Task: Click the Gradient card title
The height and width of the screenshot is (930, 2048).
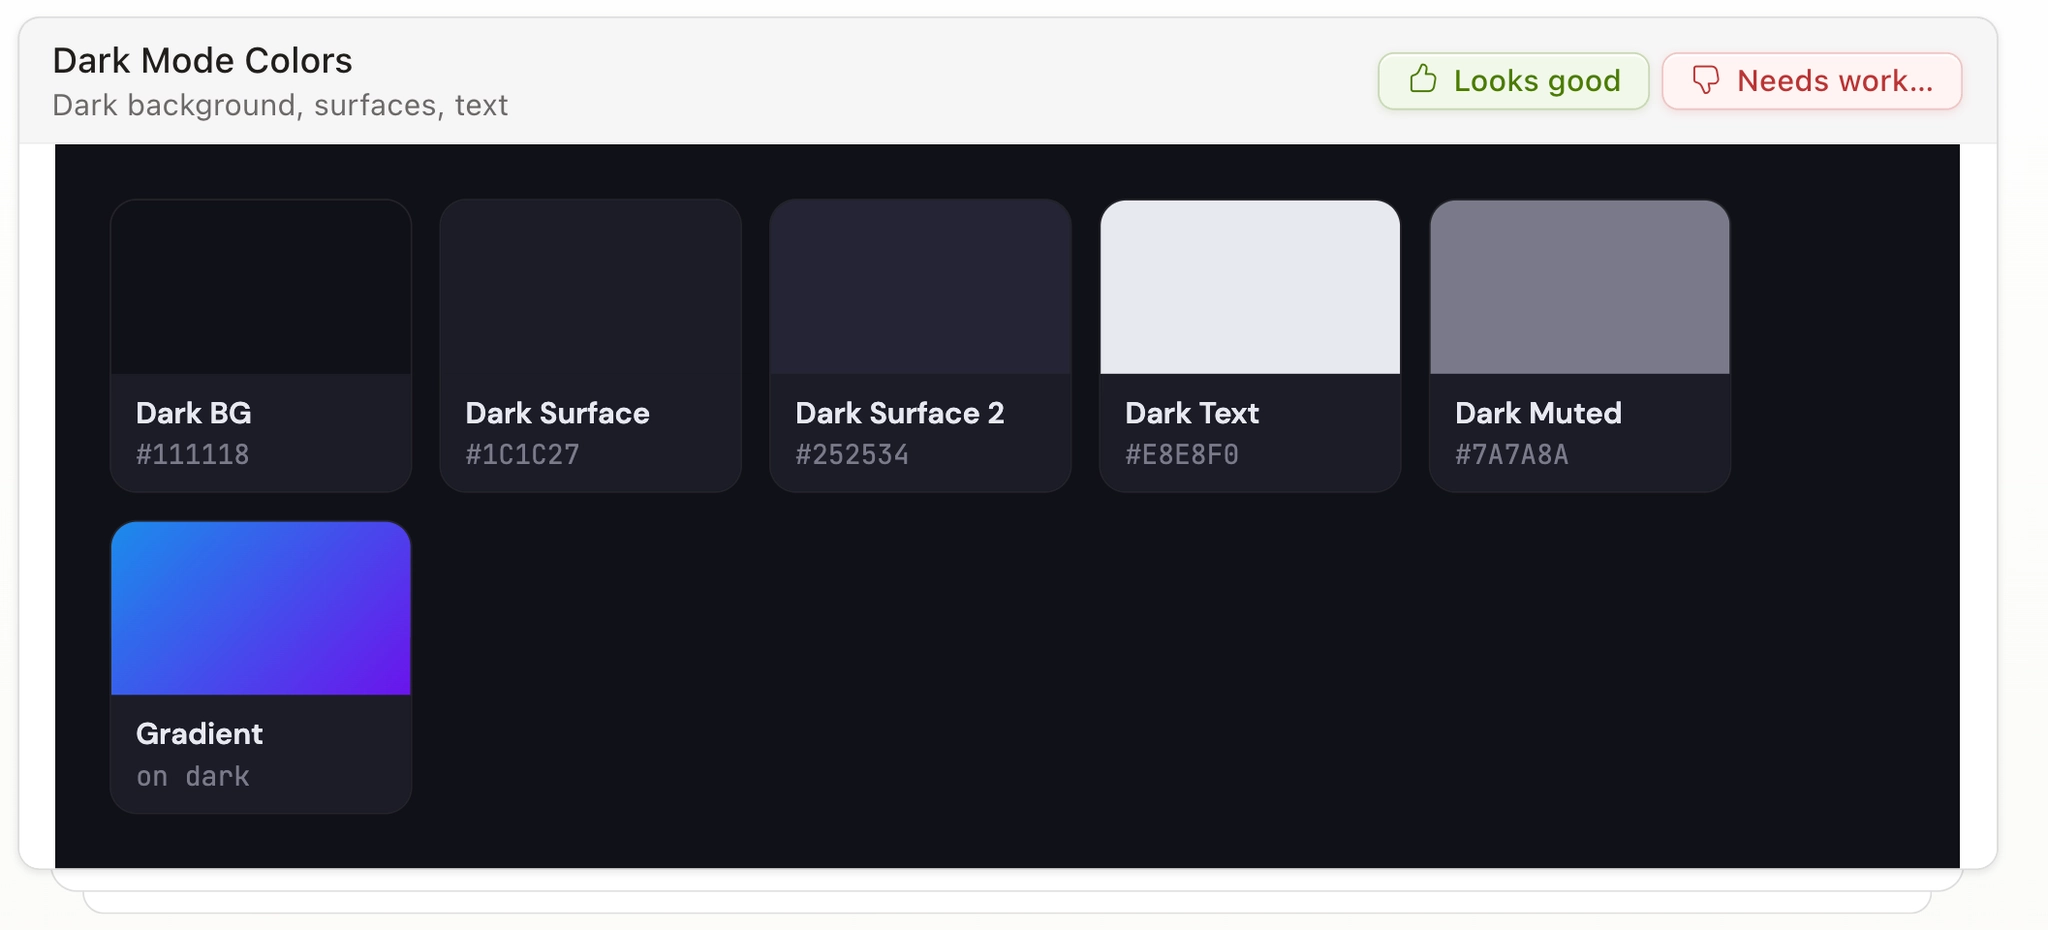Action: 200,734
